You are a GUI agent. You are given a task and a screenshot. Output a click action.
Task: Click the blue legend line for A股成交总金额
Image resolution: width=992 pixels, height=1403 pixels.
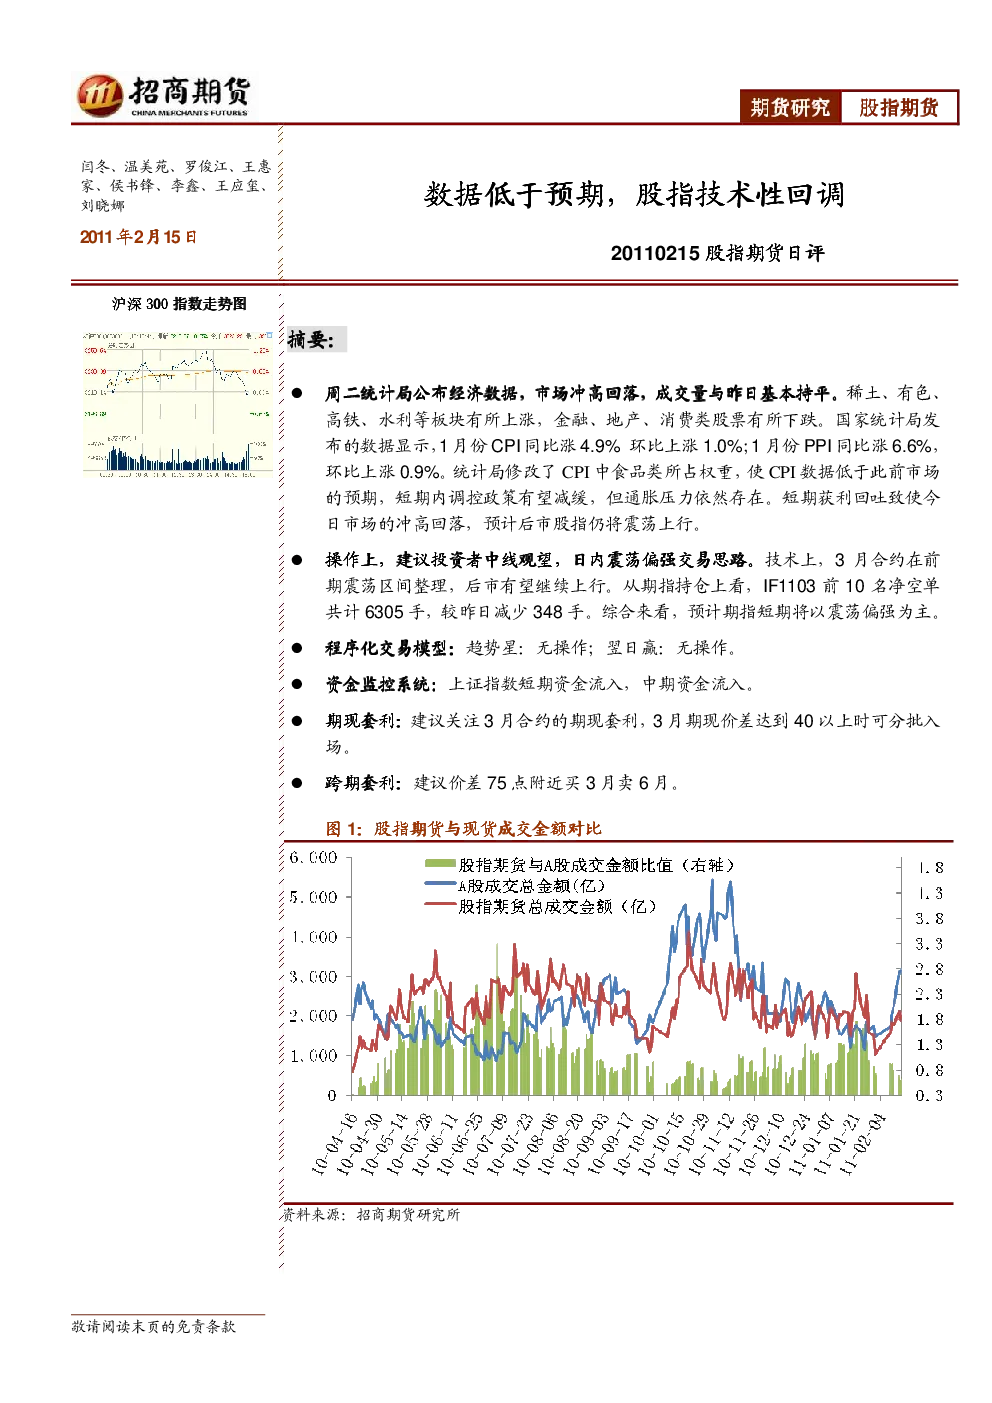[440, 885]
